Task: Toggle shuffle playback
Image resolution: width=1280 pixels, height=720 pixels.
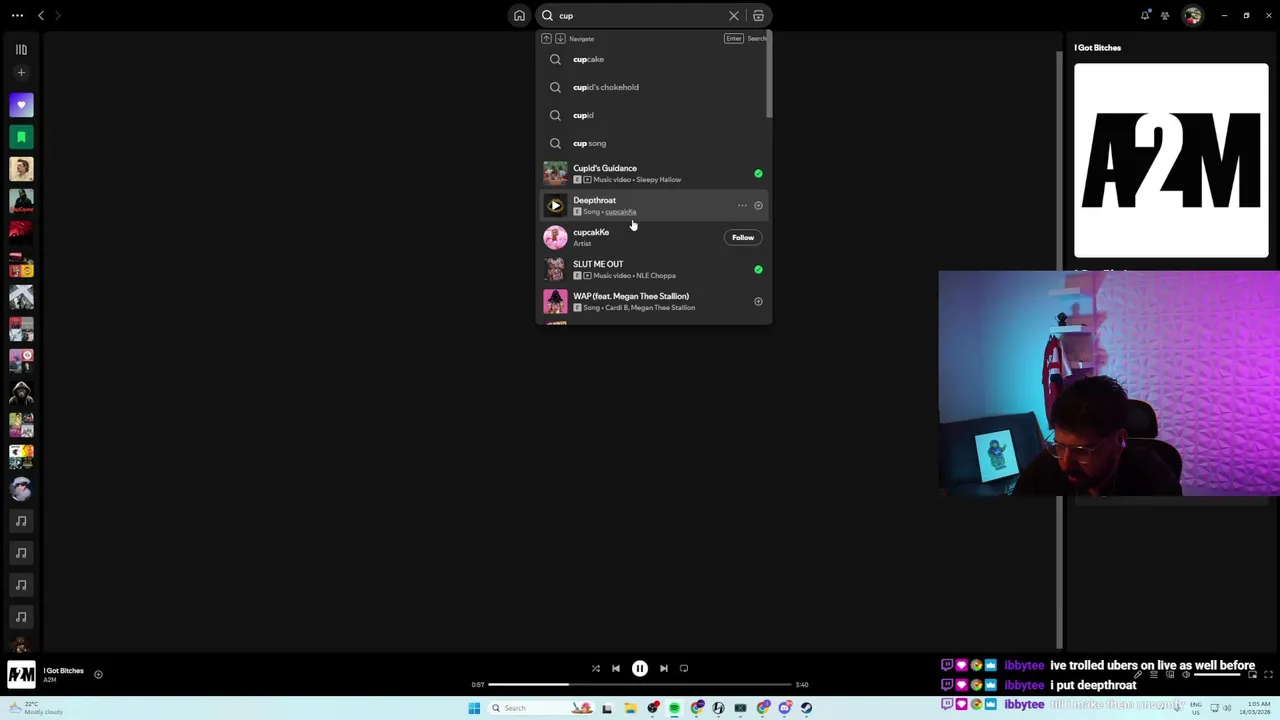Action: 595,668
